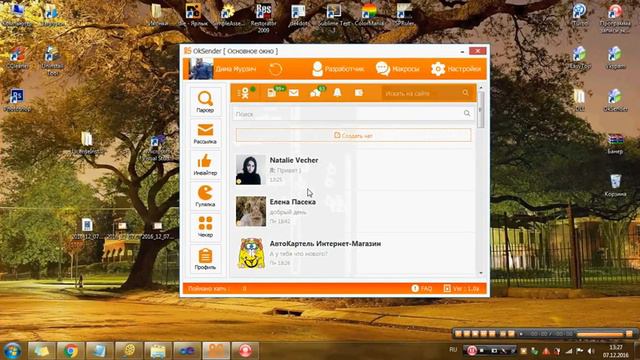Click the Корзина recycle bin on desktop

coord(615,186)
